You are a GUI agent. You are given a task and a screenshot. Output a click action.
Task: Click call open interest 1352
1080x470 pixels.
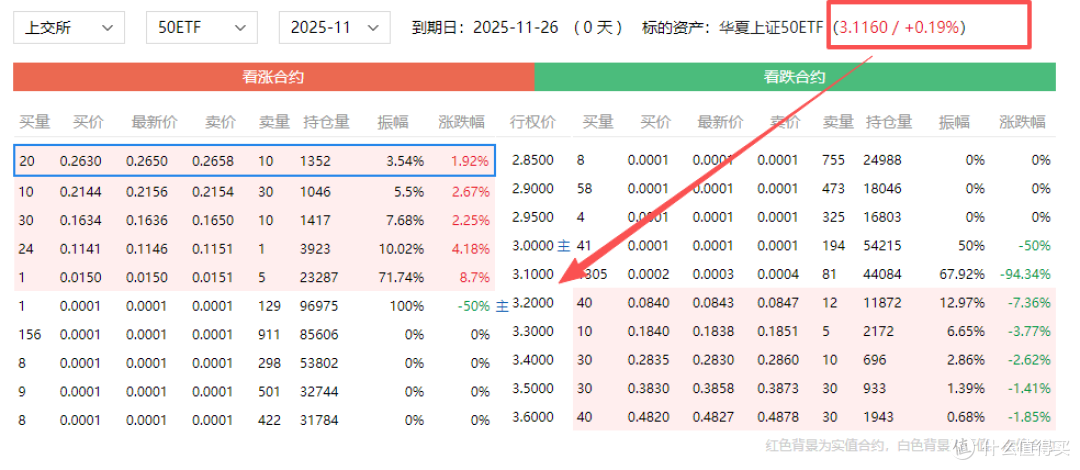coord(315,161)
